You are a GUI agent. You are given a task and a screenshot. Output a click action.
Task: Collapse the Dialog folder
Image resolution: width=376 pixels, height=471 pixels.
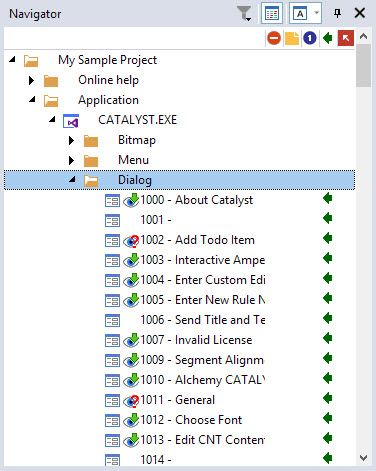pyautogui.click(x=72, y=180)
